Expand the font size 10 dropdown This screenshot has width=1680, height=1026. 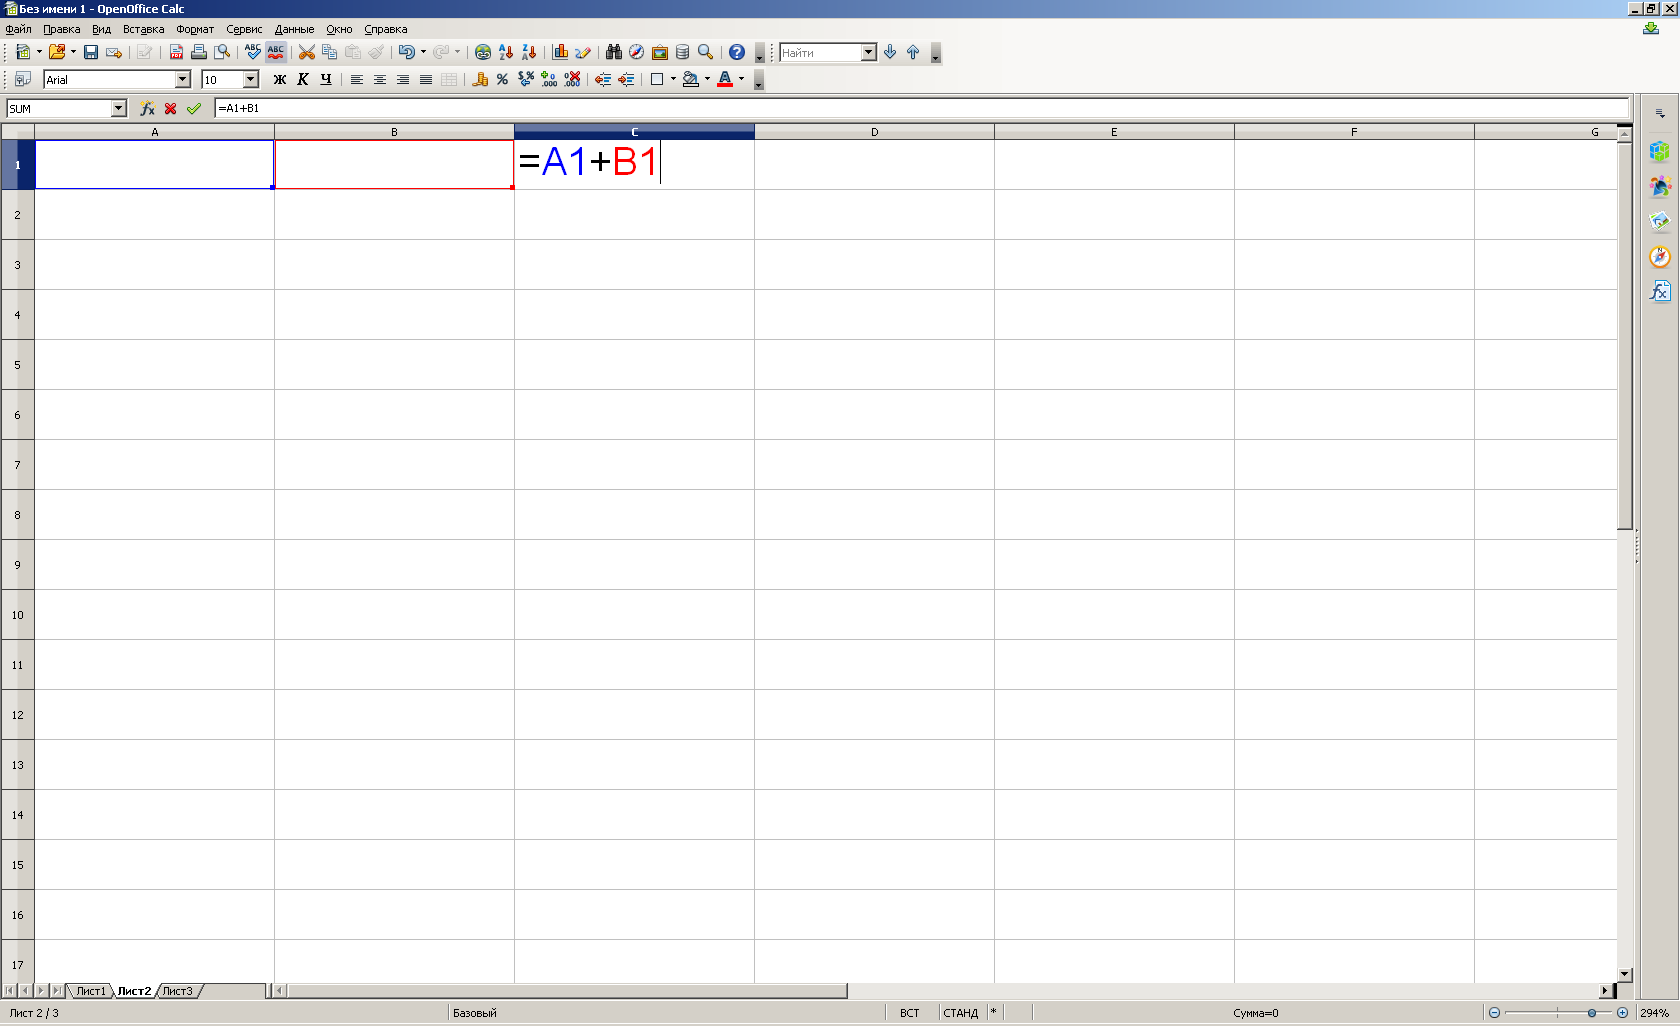(x=251, y=79)
